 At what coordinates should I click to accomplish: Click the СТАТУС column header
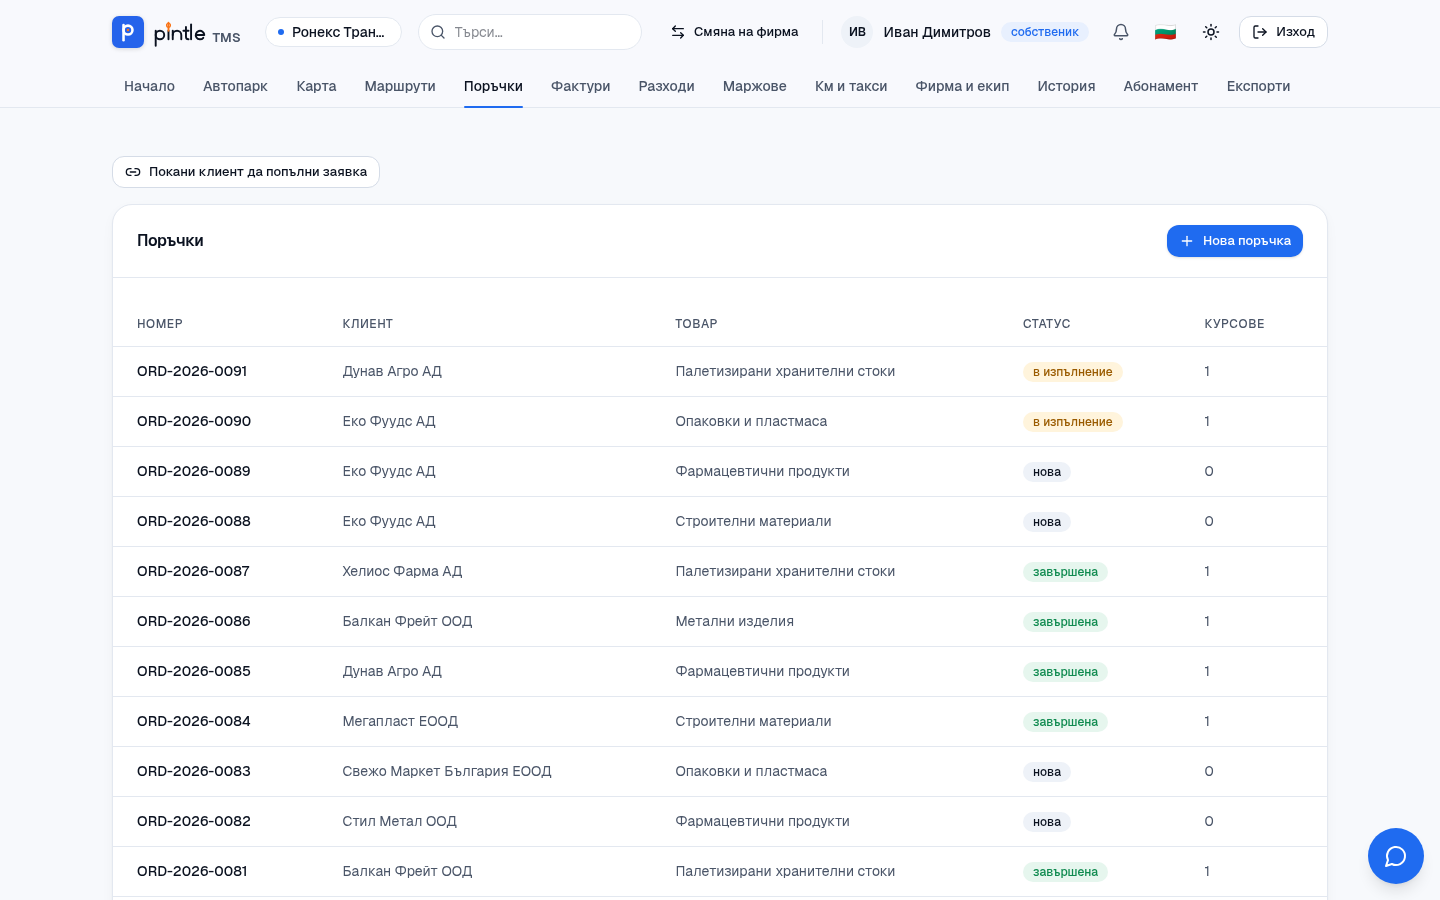(x=1047, y=324)
